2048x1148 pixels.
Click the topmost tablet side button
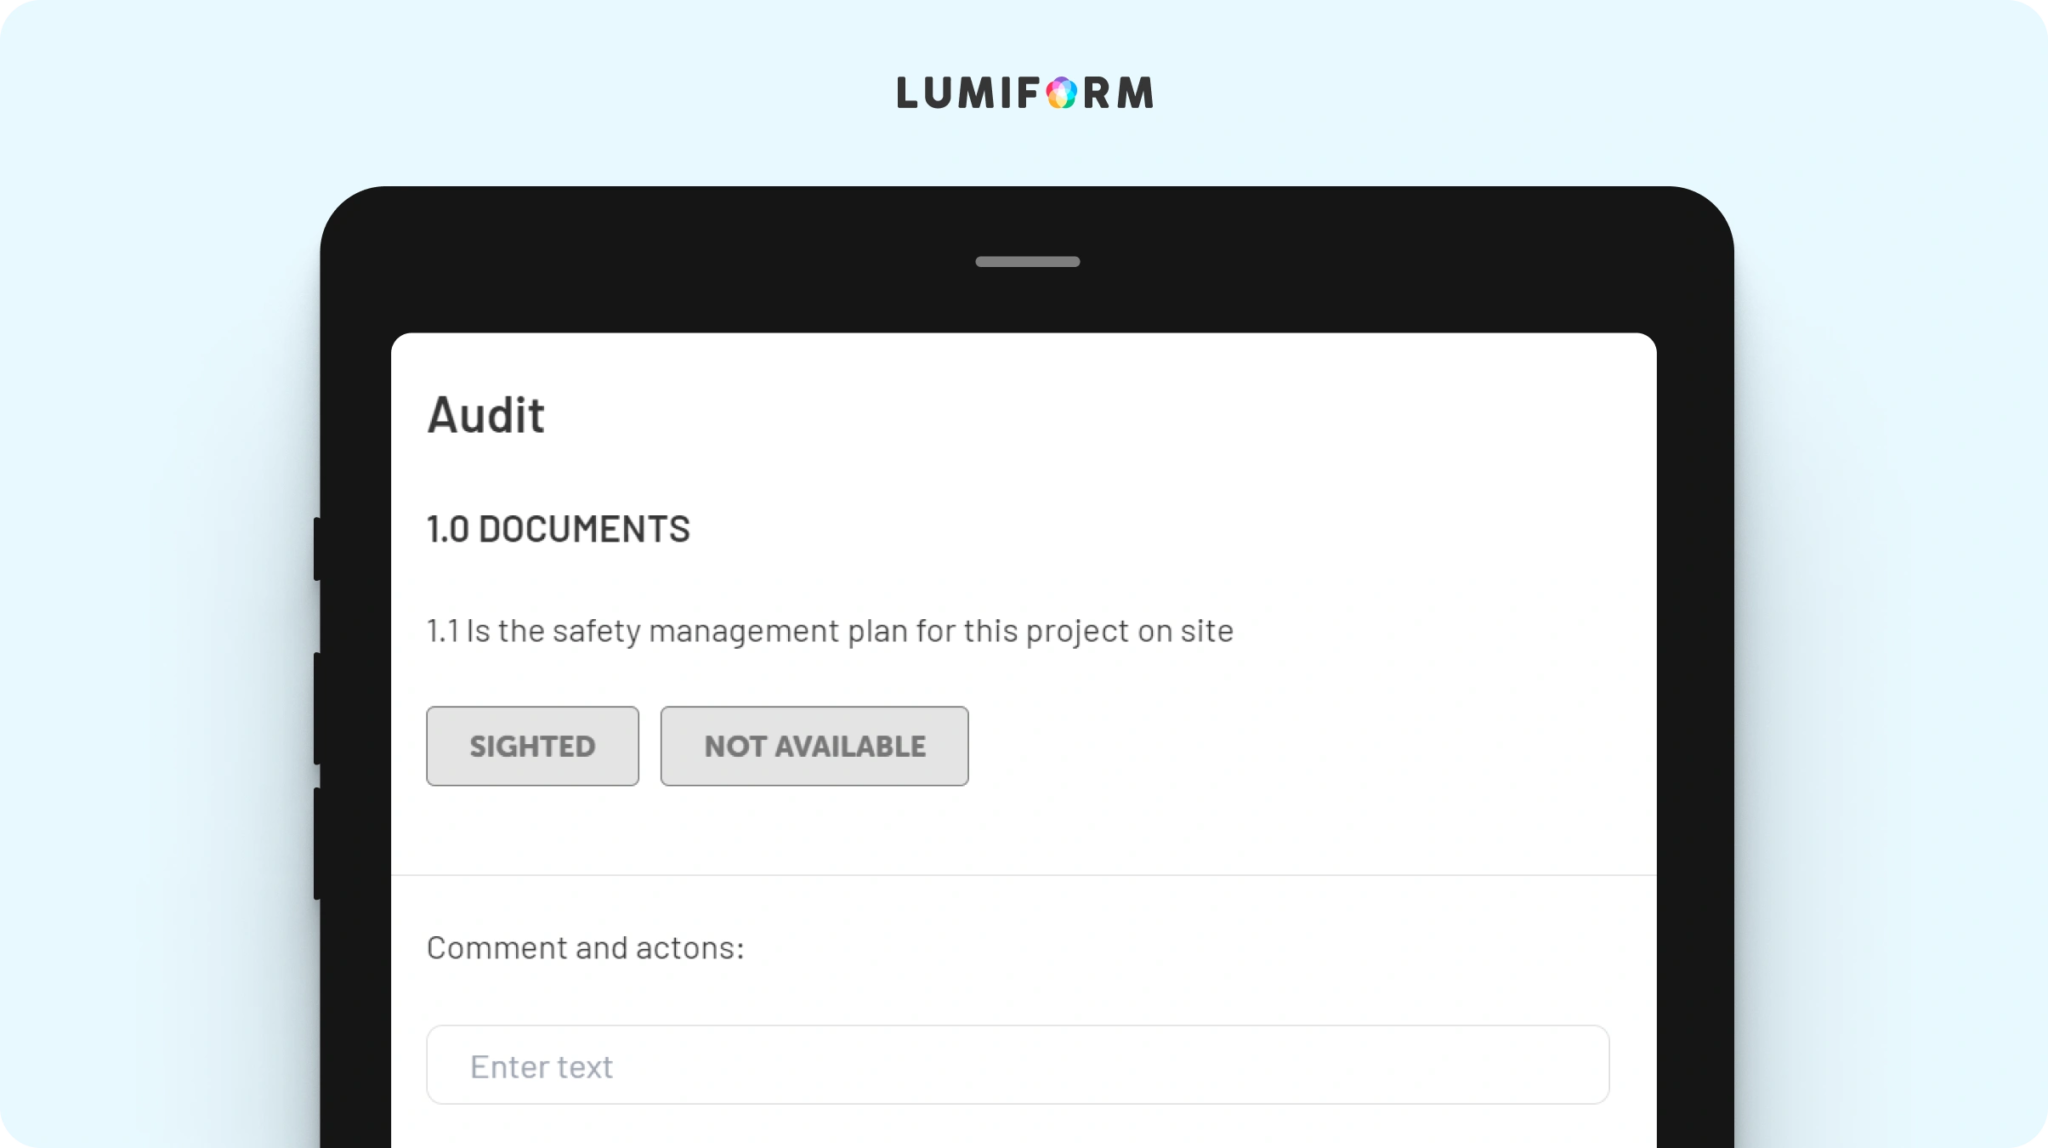tap(317, 548)
